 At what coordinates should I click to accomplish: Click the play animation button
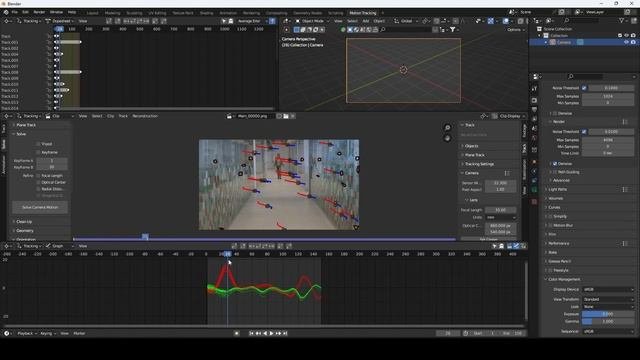pyautogui.click(x=271, y=333)
